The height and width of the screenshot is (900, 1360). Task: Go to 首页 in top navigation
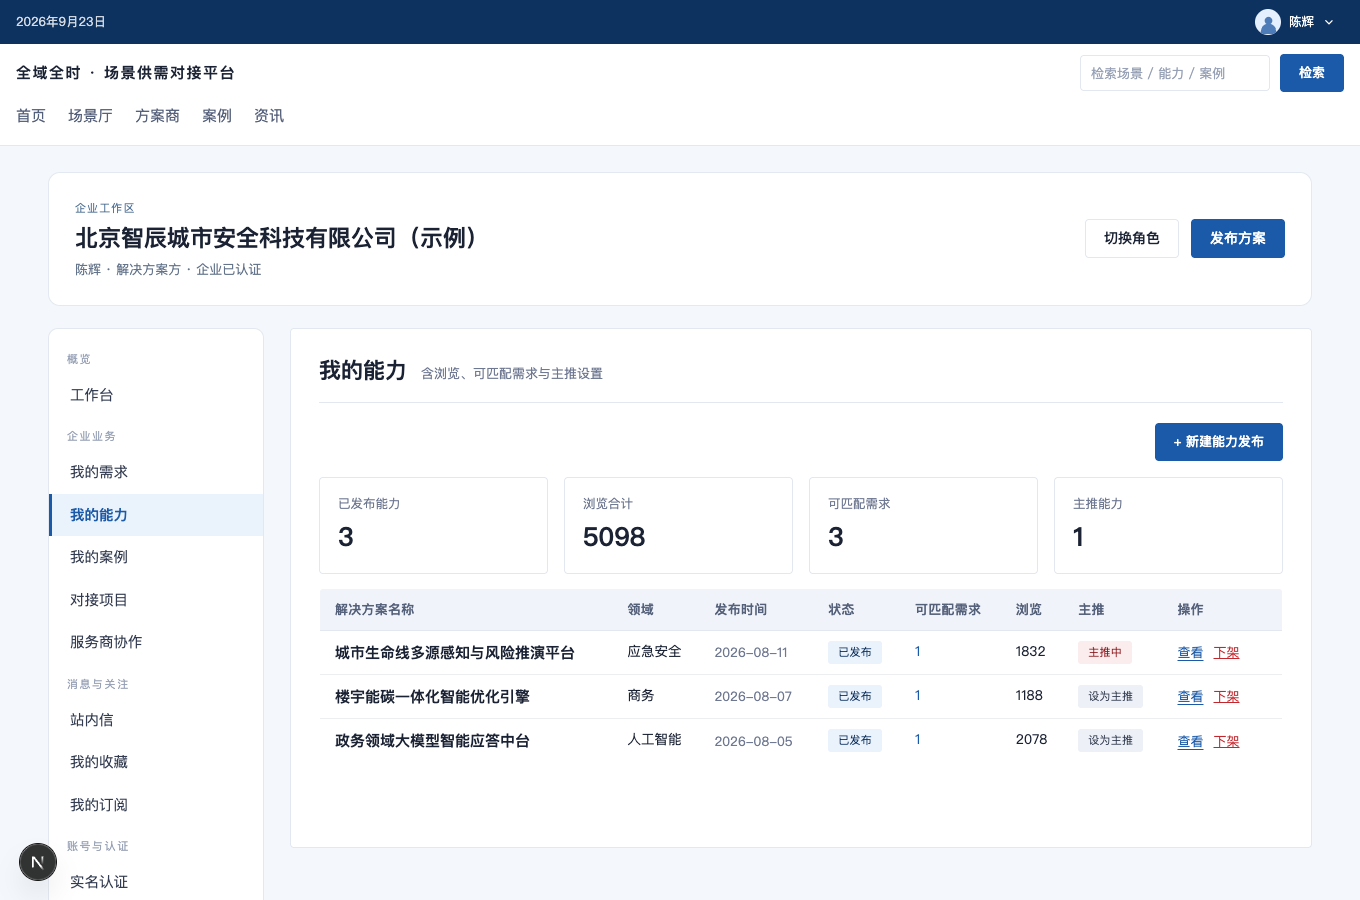pos(31,116)
